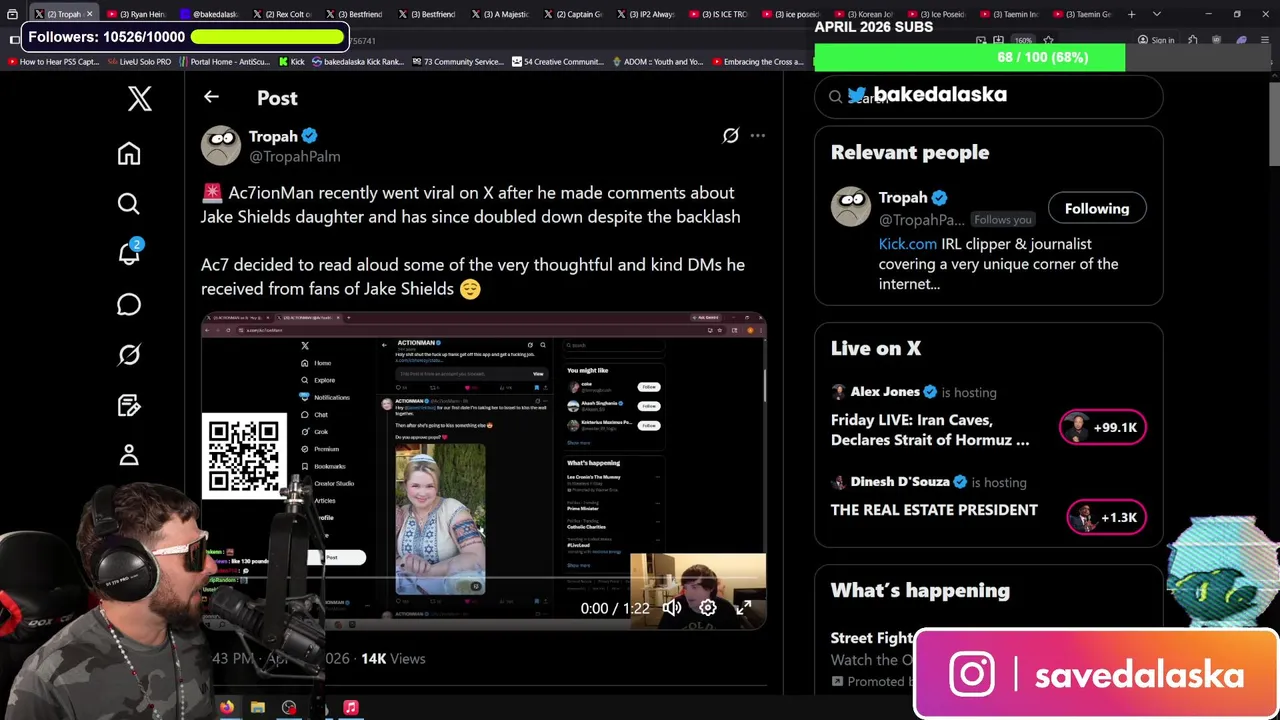Open the X logo home link

[x=140, y=98]
